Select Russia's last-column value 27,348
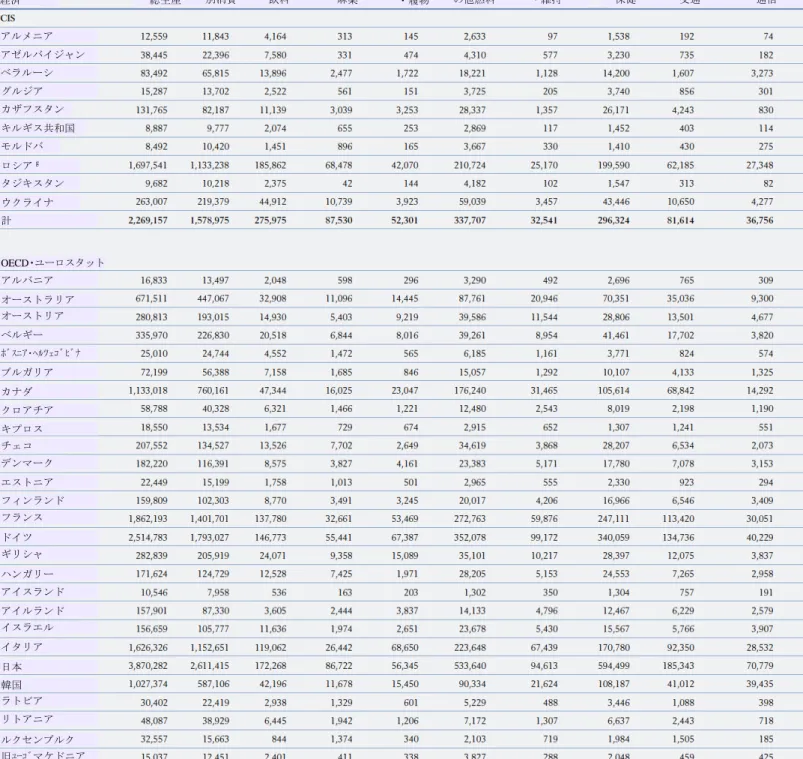 759,165
